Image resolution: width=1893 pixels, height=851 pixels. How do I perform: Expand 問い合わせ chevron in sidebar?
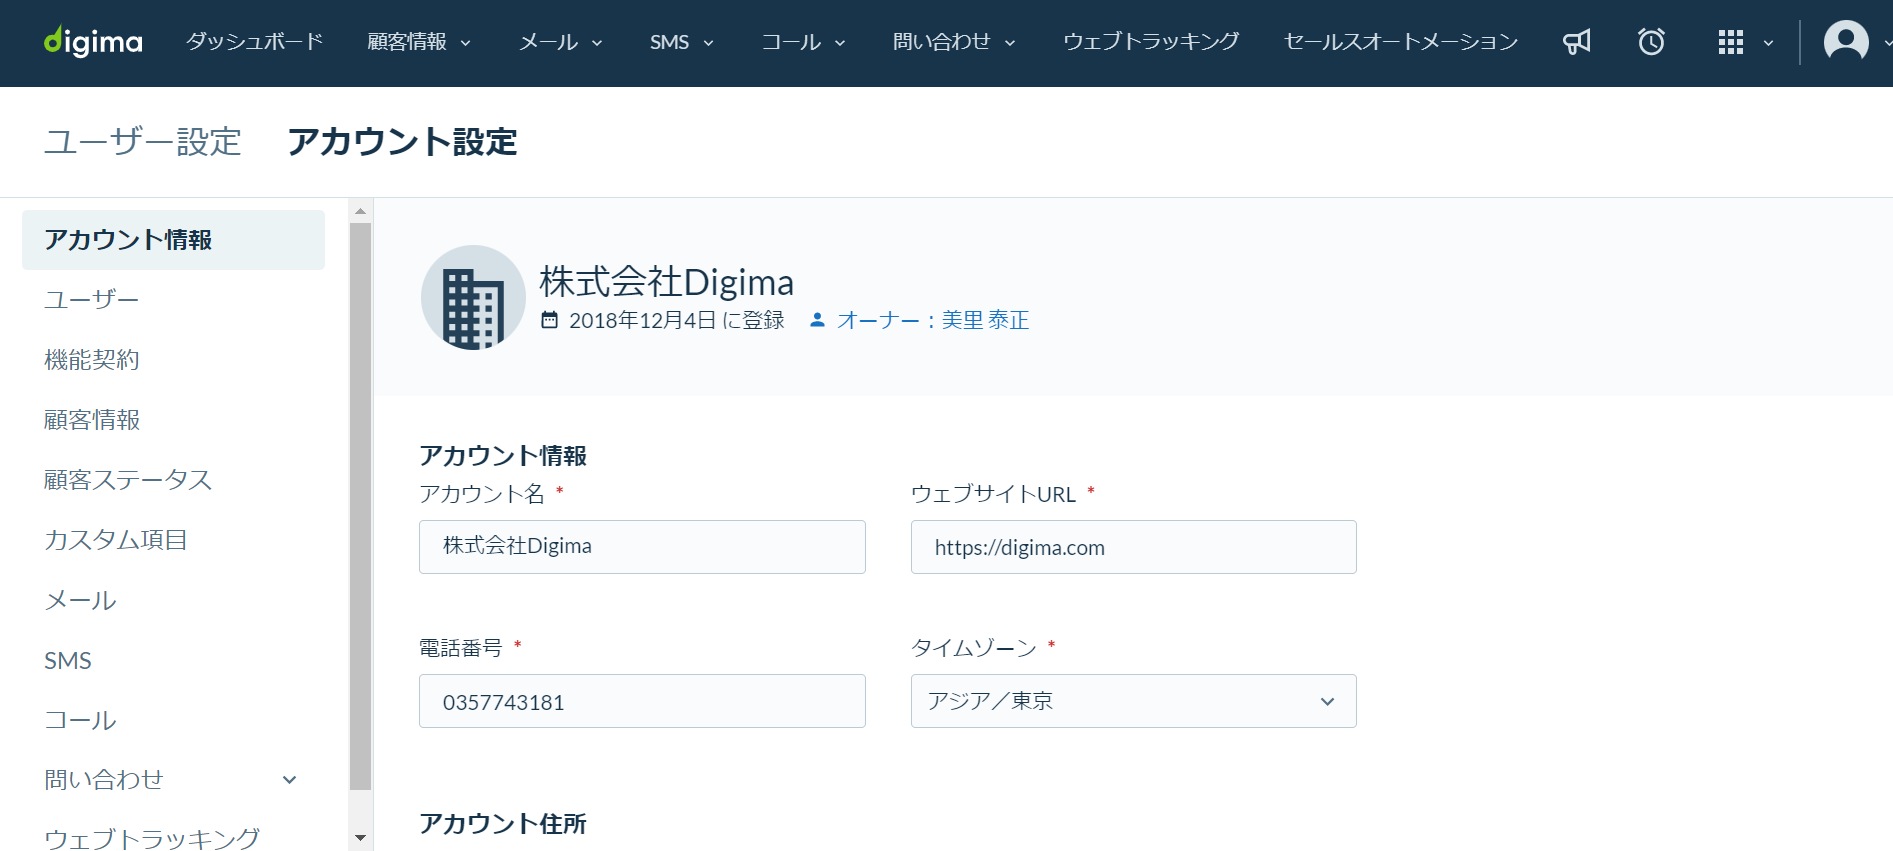[x=290, y=780]
